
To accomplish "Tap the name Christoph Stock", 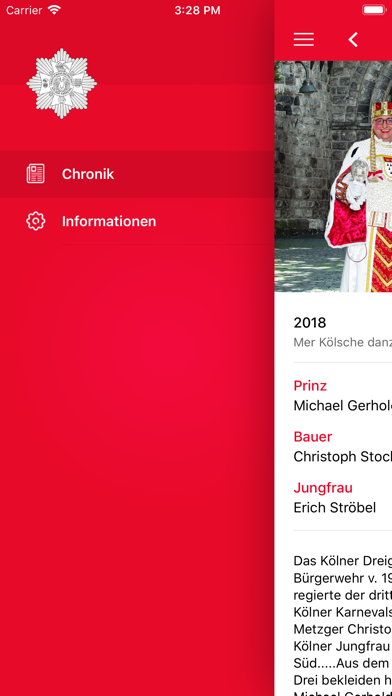I will (x=342, y=457).
